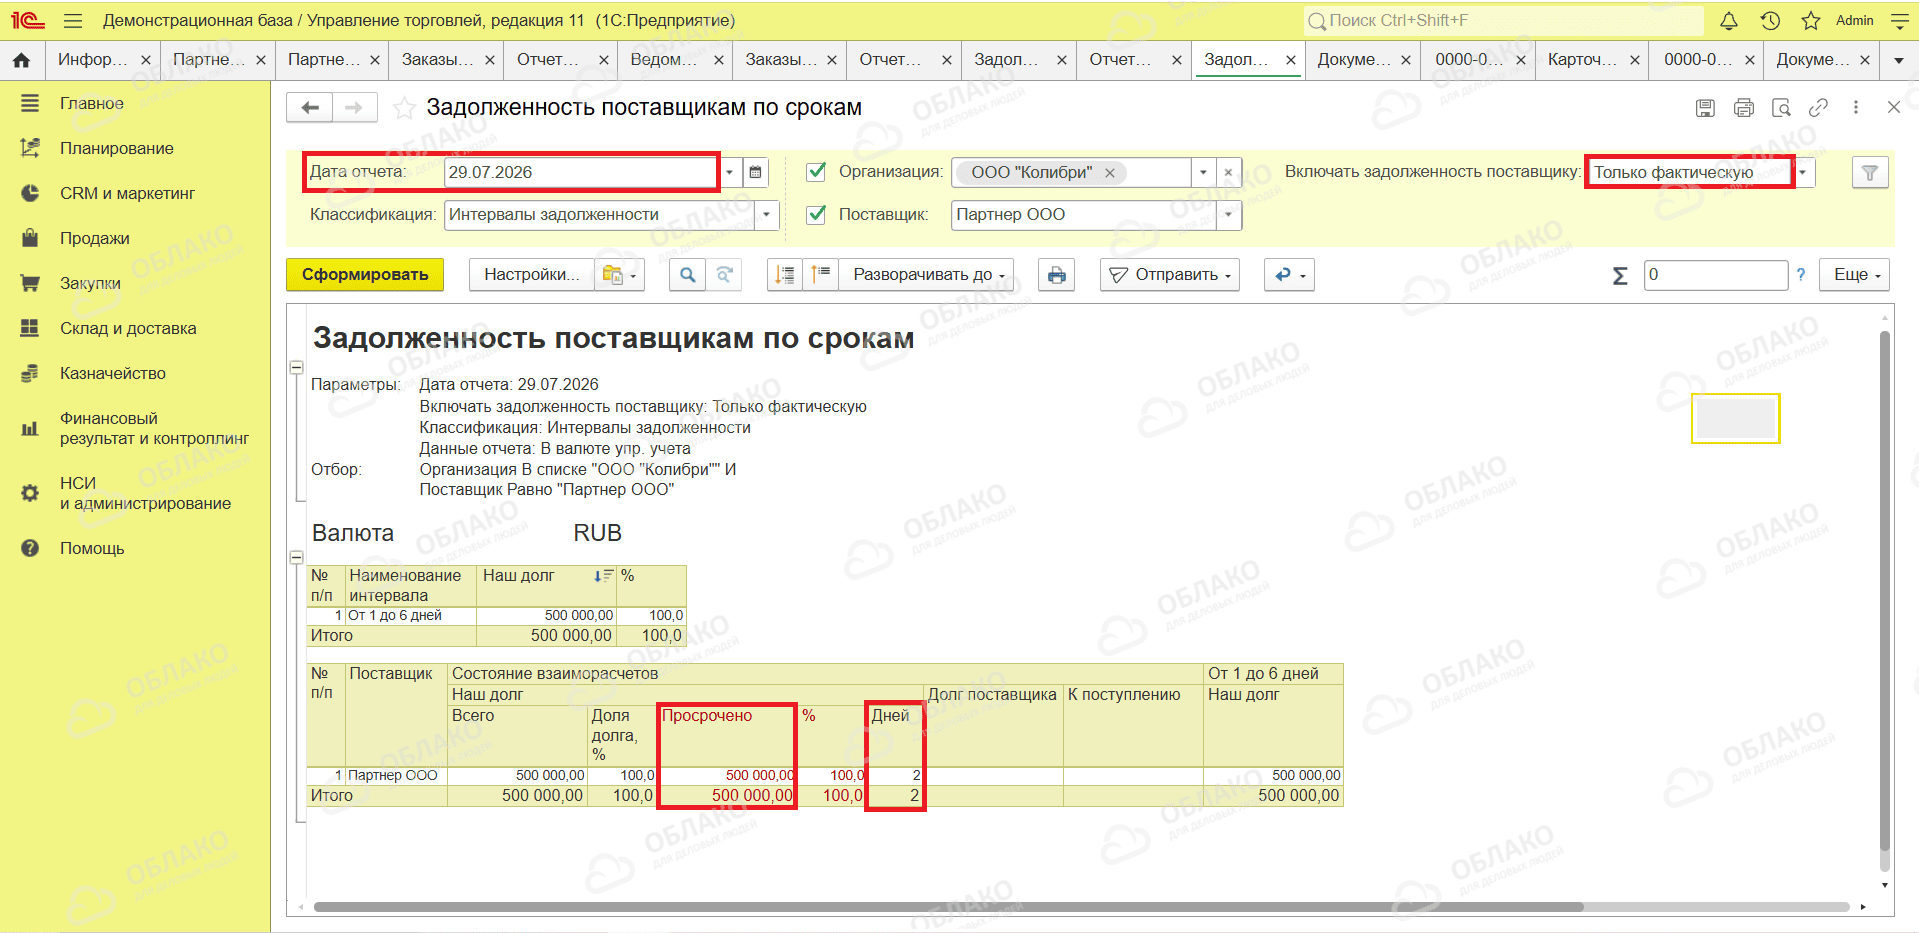Switch to the Ведом… tab
Image resolution: width=1919 pixels, height=933 pixels.
point(664,60)
